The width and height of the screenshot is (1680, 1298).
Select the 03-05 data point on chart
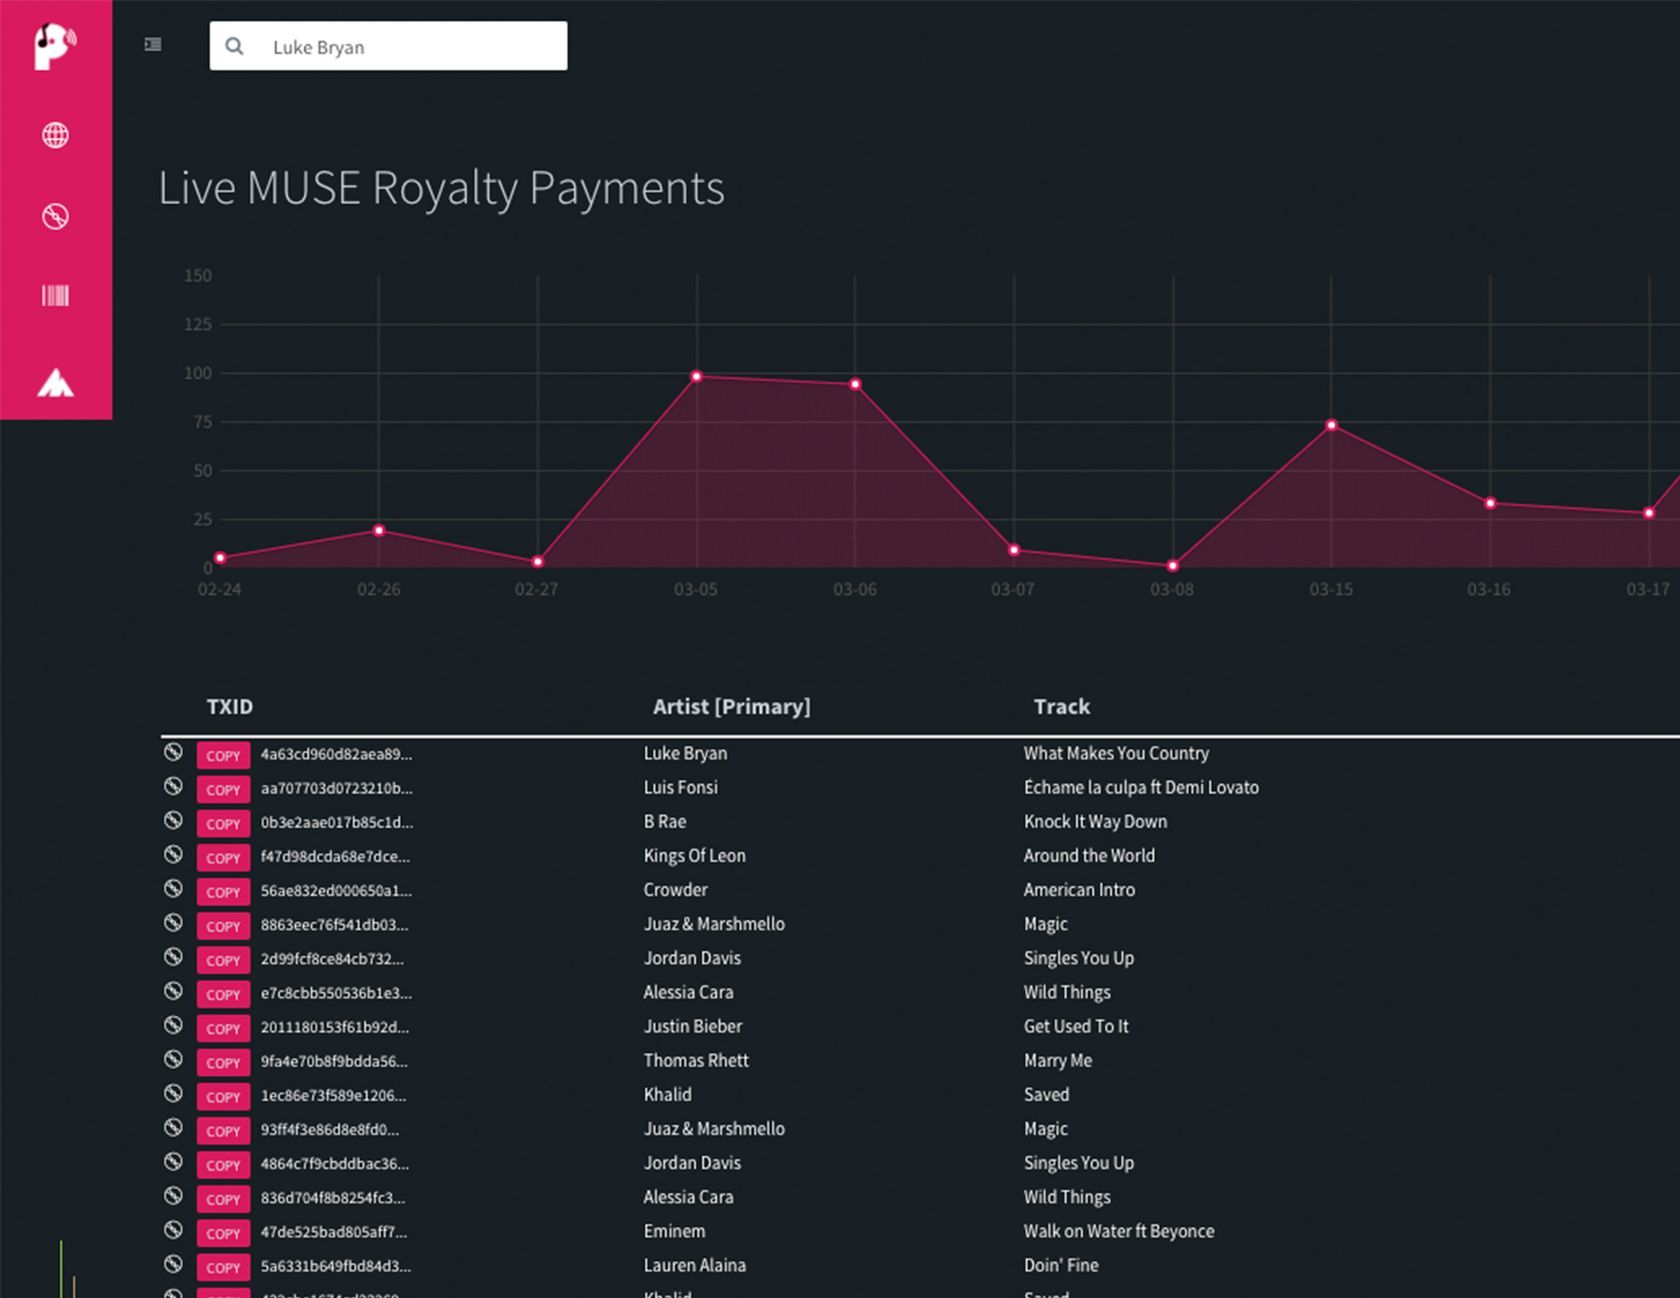697,377
